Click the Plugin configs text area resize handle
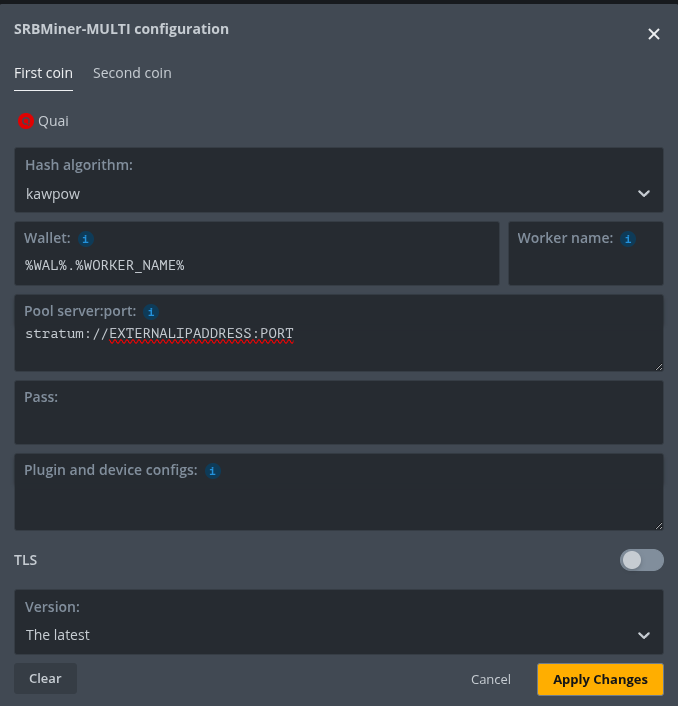Image resolution: width=678 pixels, height=706 pixels. coord(659,526)
